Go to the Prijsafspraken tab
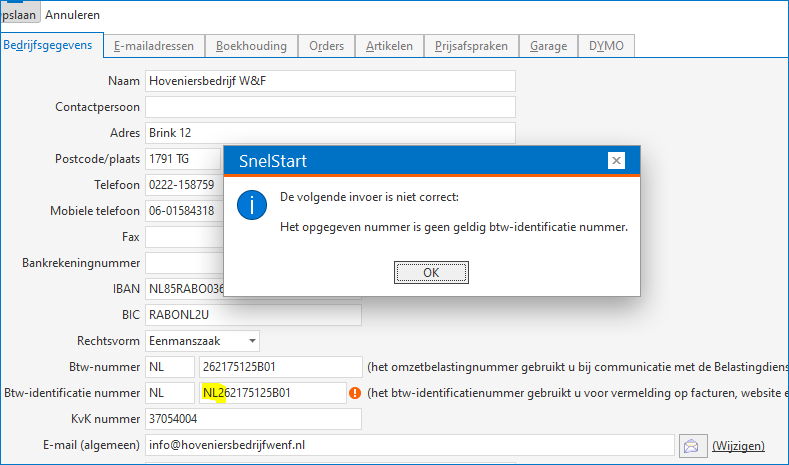The width and height of the screenshot is (789, 465). 471,46
